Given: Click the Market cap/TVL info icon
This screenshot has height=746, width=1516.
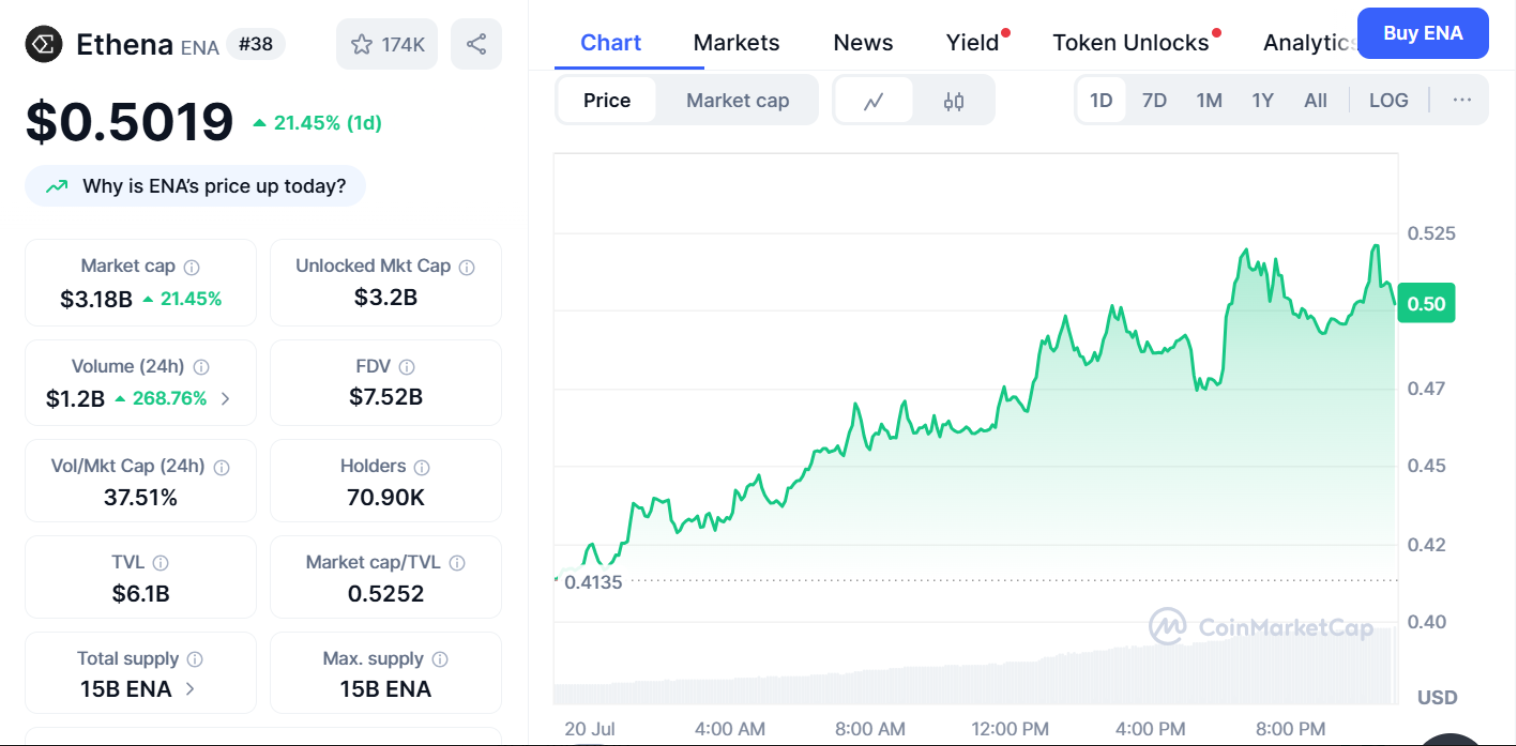Looking at the screenshot, I should click(x=457, y=563).
